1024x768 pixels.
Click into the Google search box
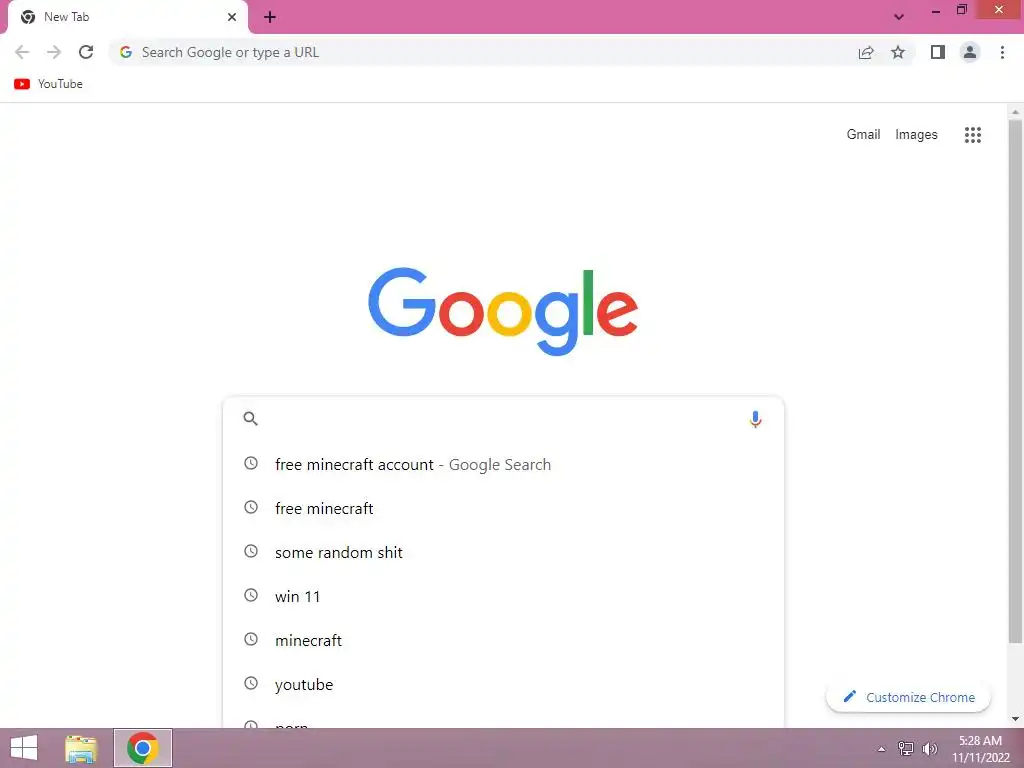coord(503,419)
